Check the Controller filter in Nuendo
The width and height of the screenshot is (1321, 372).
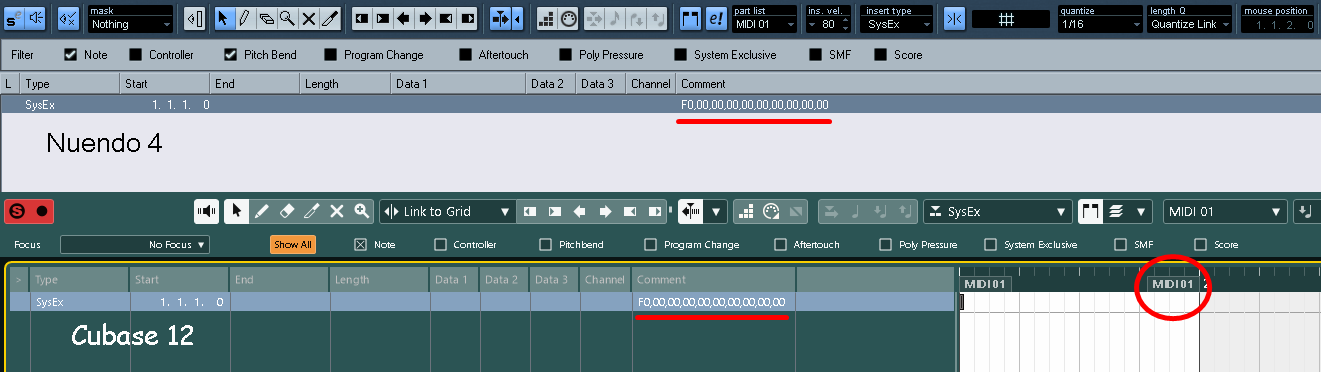click(134, 54)
